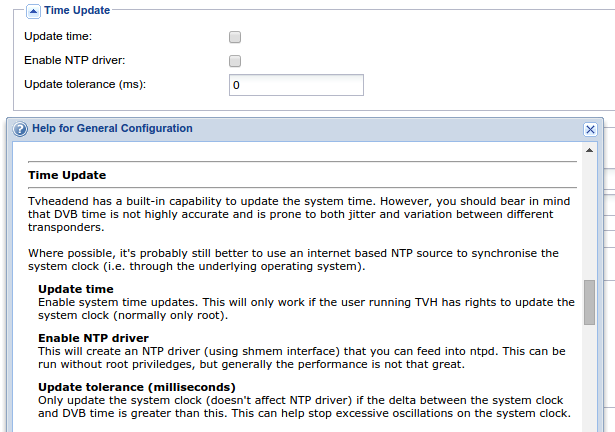The width and height of the screenshot is (615, 432).
Task: Click the 'Enable NTP driver:' form label
Action: pos(75,60)
